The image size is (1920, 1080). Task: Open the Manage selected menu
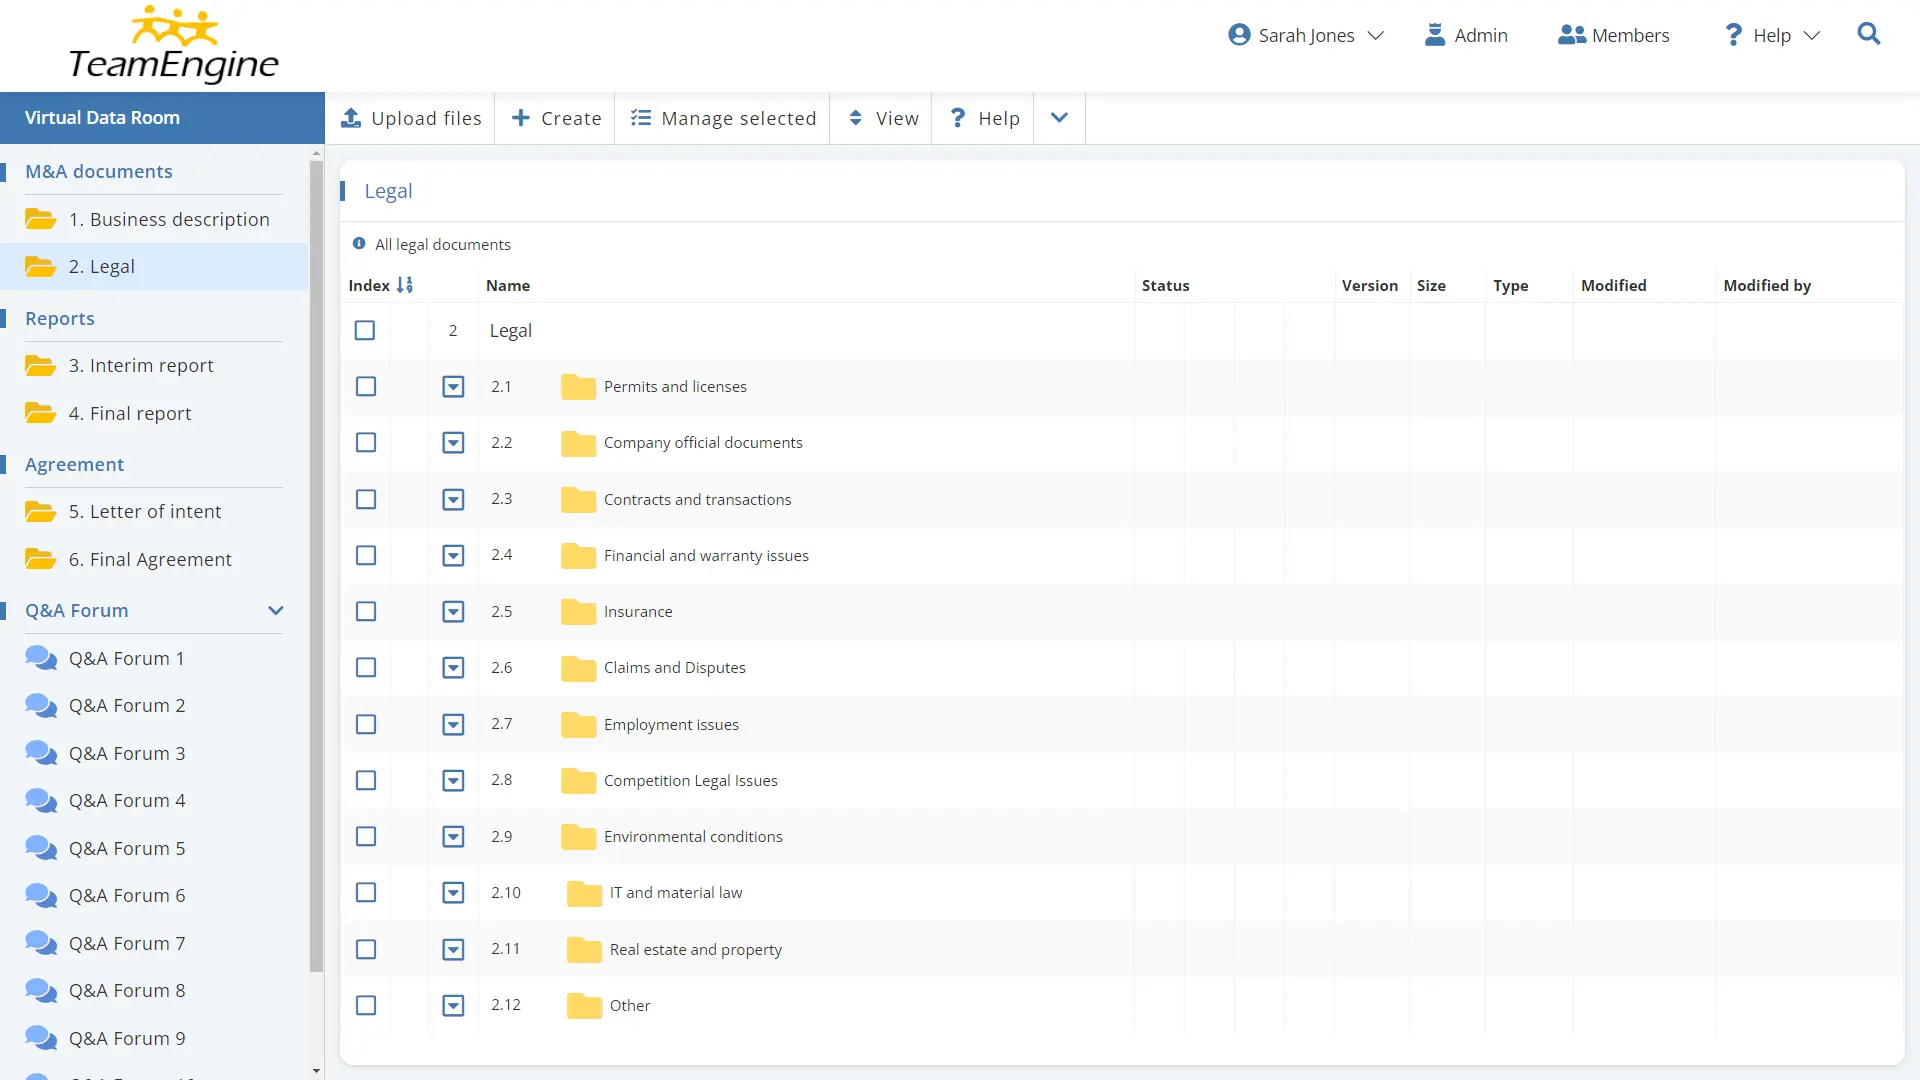tap(723, 118)
